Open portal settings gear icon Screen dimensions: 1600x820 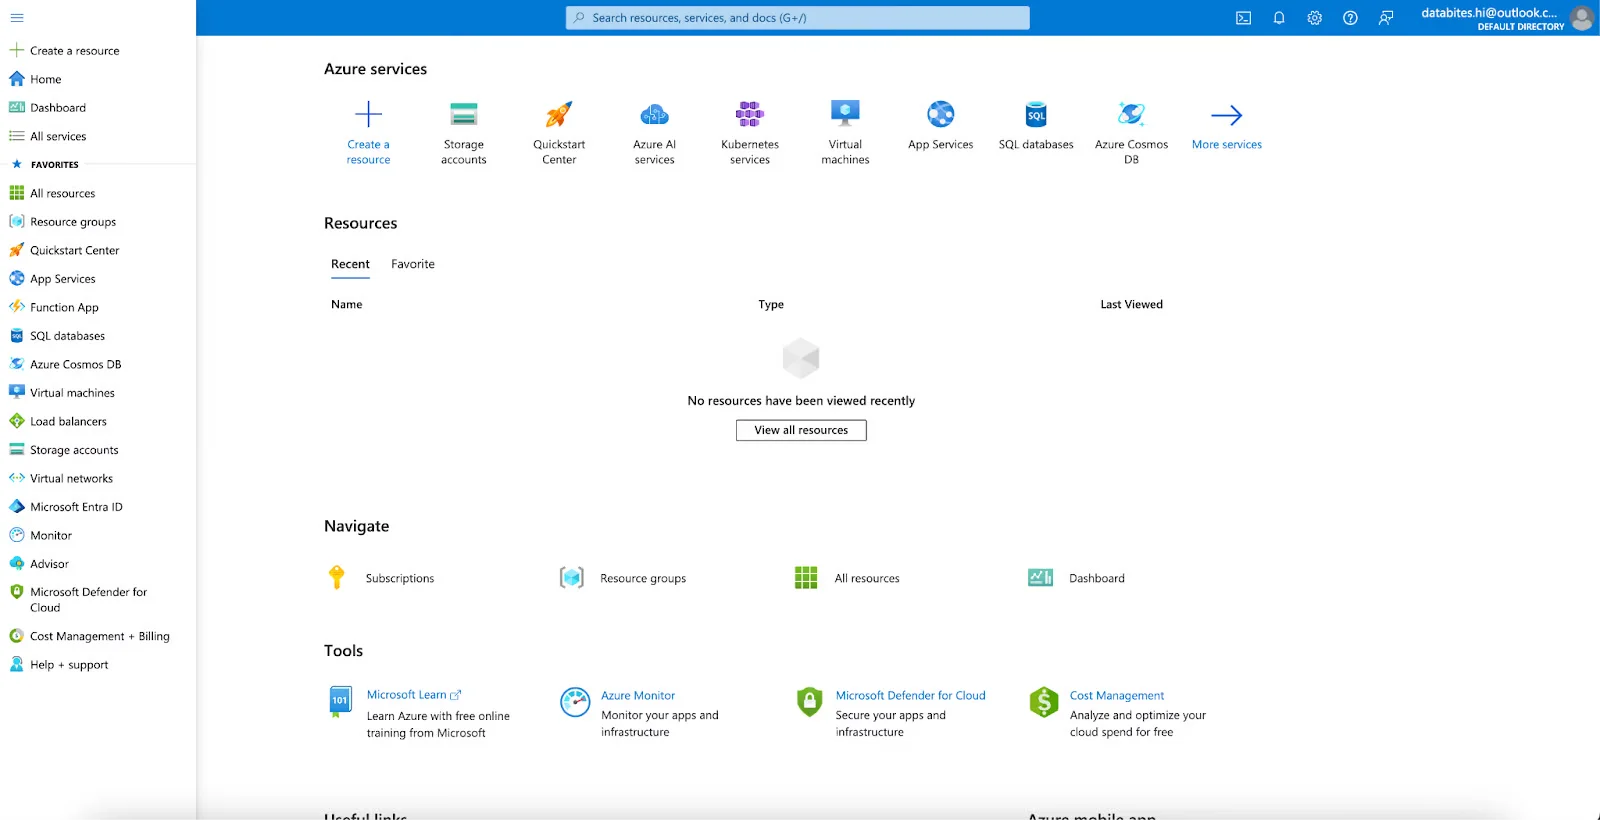tap(1314, 18)
